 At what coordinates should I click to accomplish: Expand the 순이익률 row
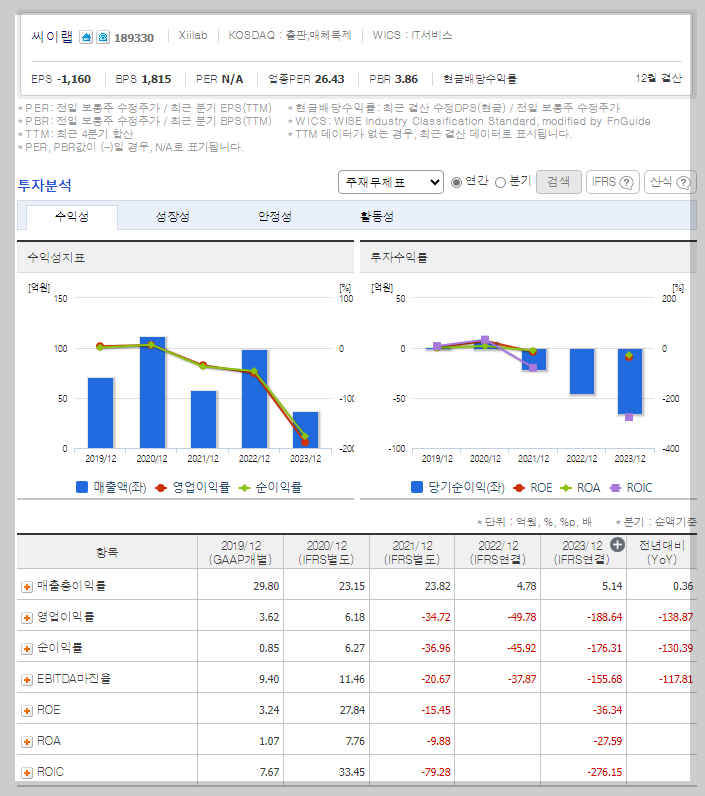pos(27,649)
